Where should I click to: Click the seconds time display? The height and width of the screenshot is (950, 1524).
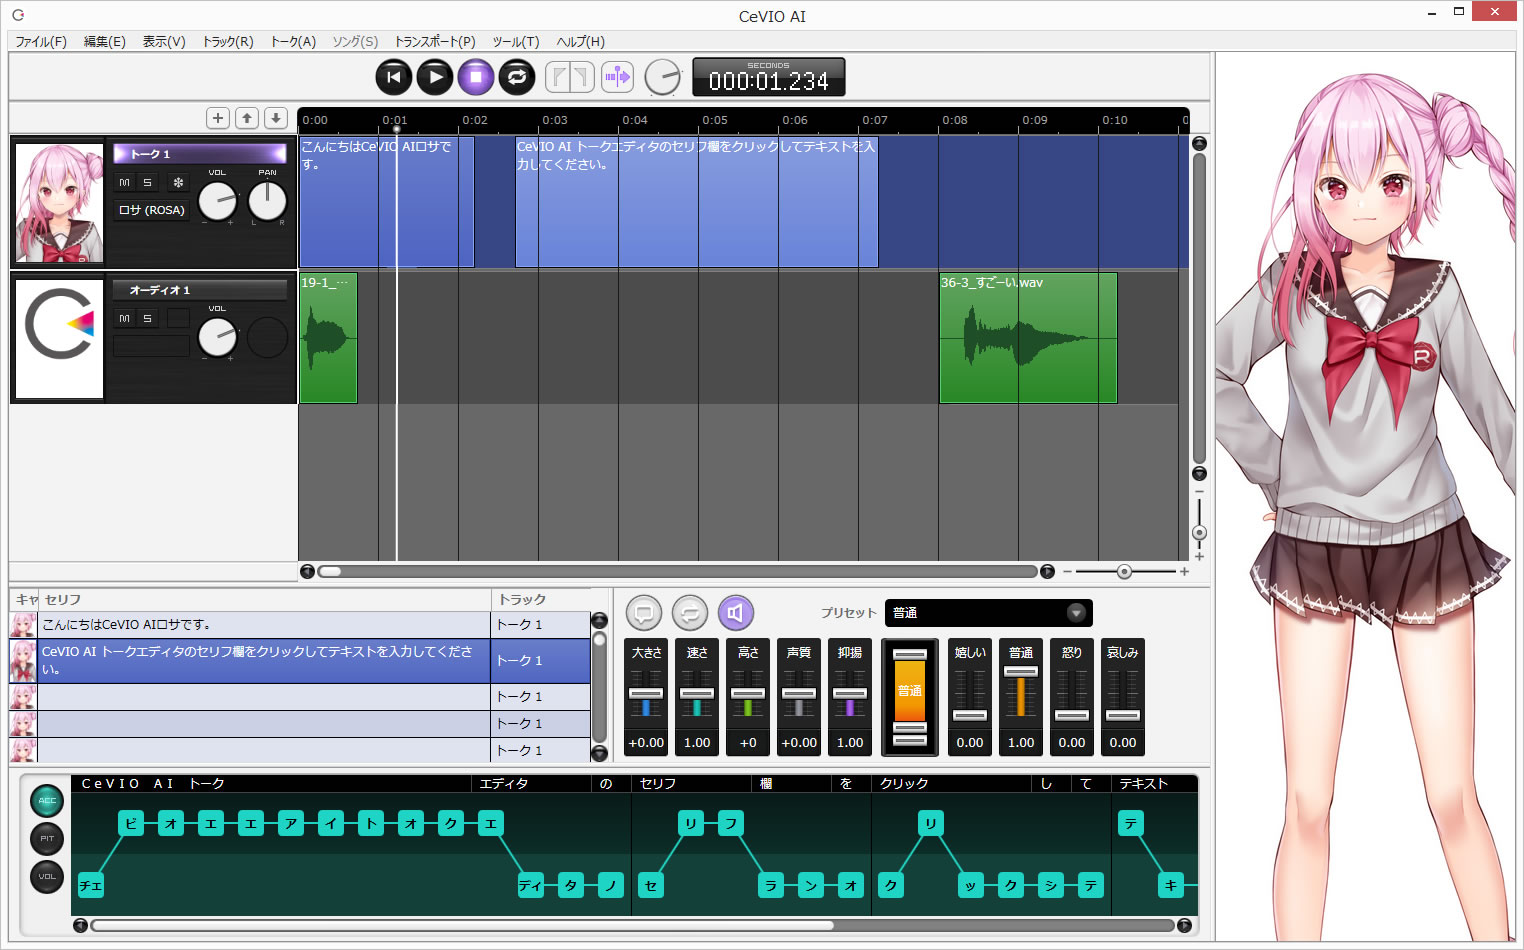[x=768, y=77]
